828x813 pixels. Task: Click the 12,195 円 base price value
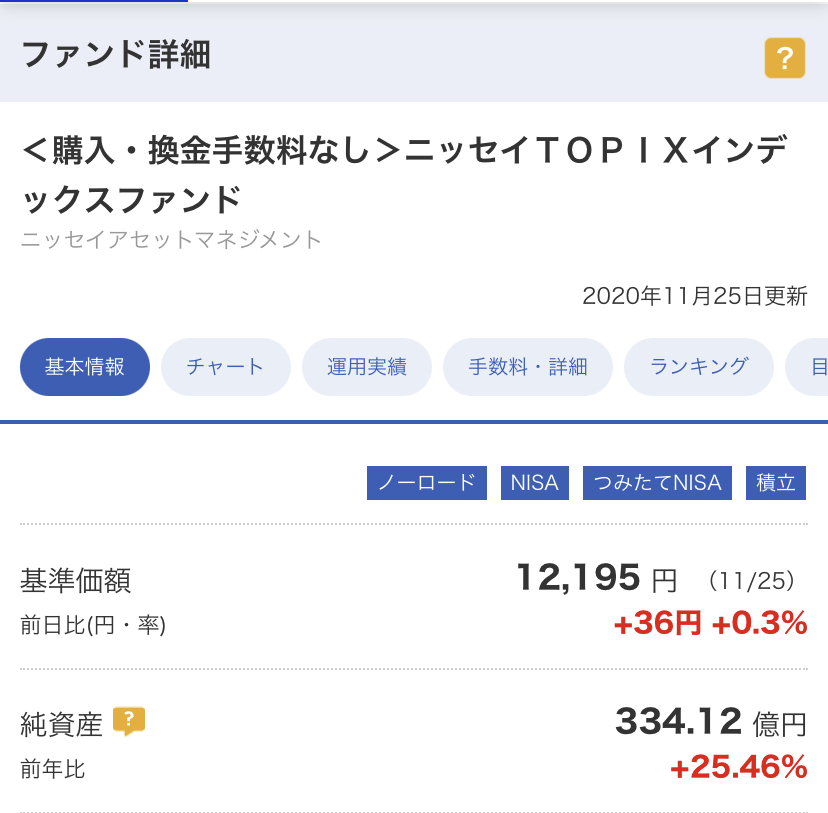(x=596, y=578)
